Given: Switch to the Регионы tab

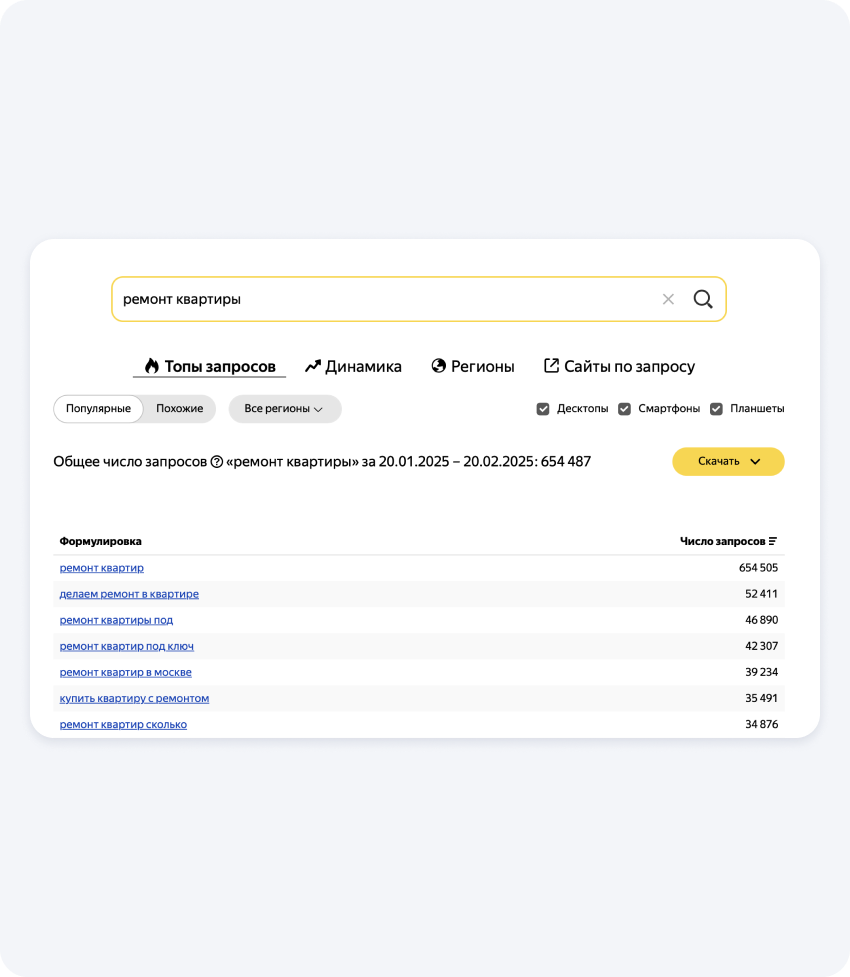Looking at the screenshot, I should click(x=482, y=367).
